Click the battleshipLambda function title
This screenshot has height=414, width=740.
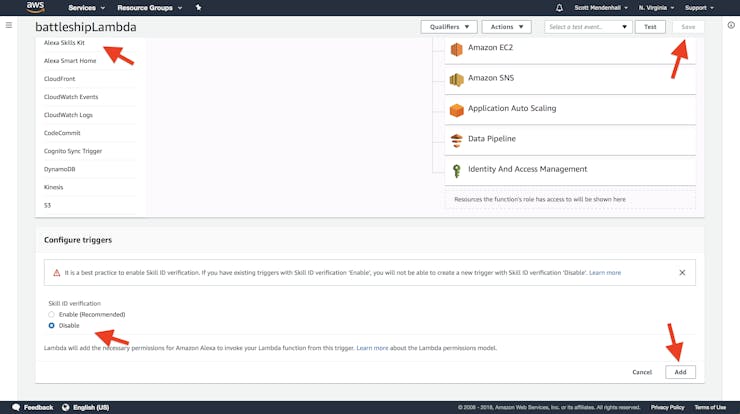pyautogui.click(x=86, y=27)
